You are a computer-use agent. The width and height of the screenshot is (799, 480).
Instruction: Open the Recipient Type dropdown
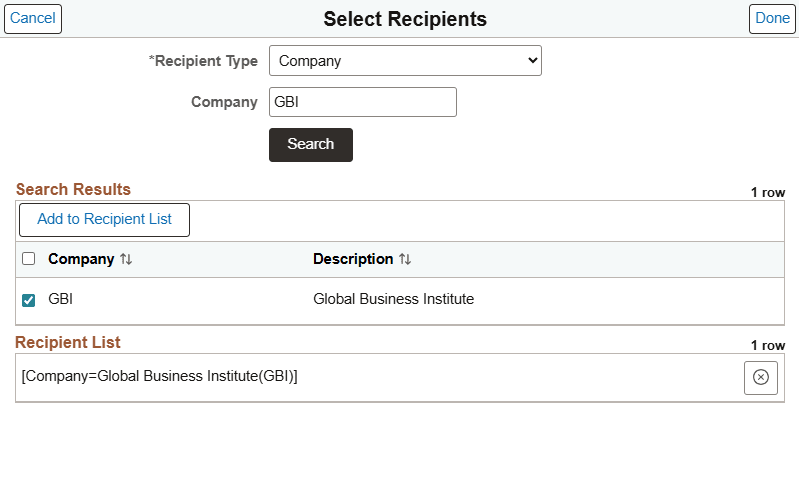tap(405, 61)
